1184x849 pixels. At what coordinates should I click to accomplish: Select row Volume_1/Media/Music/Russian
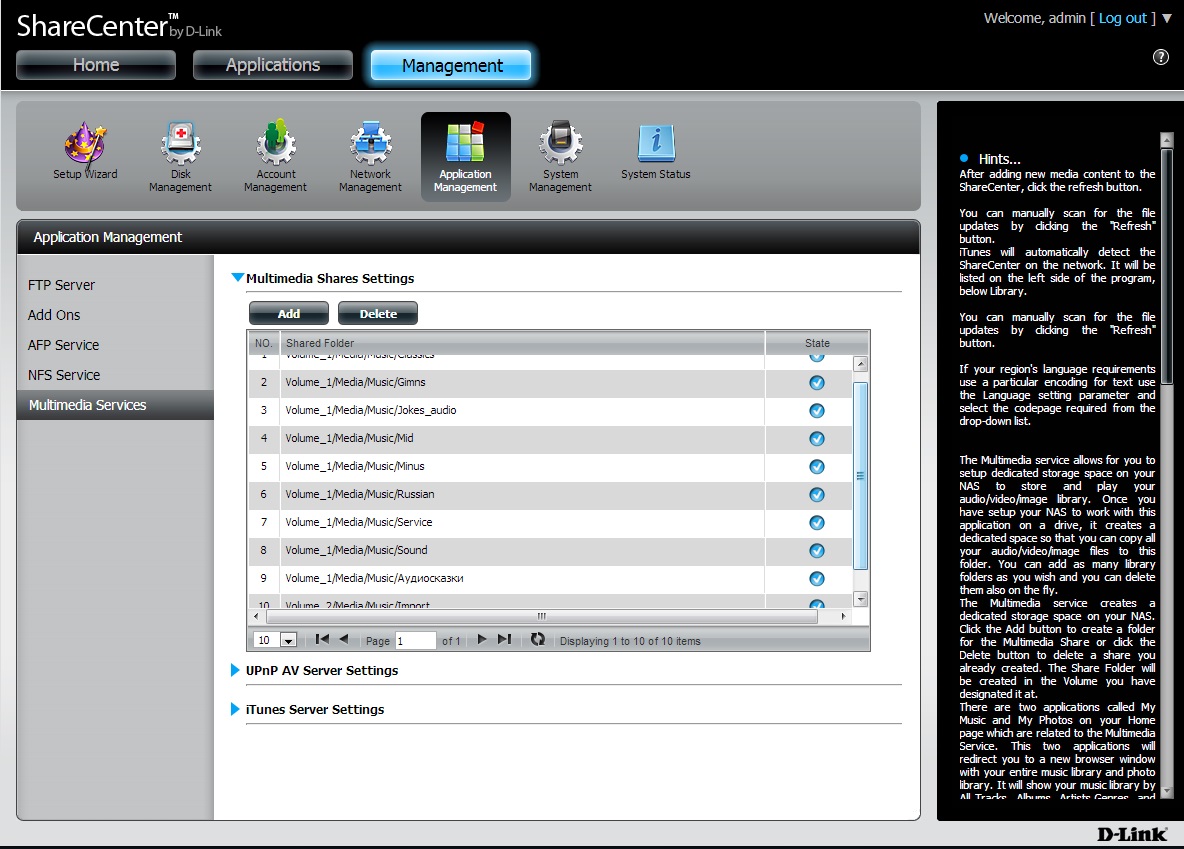(x=550, y=495)
